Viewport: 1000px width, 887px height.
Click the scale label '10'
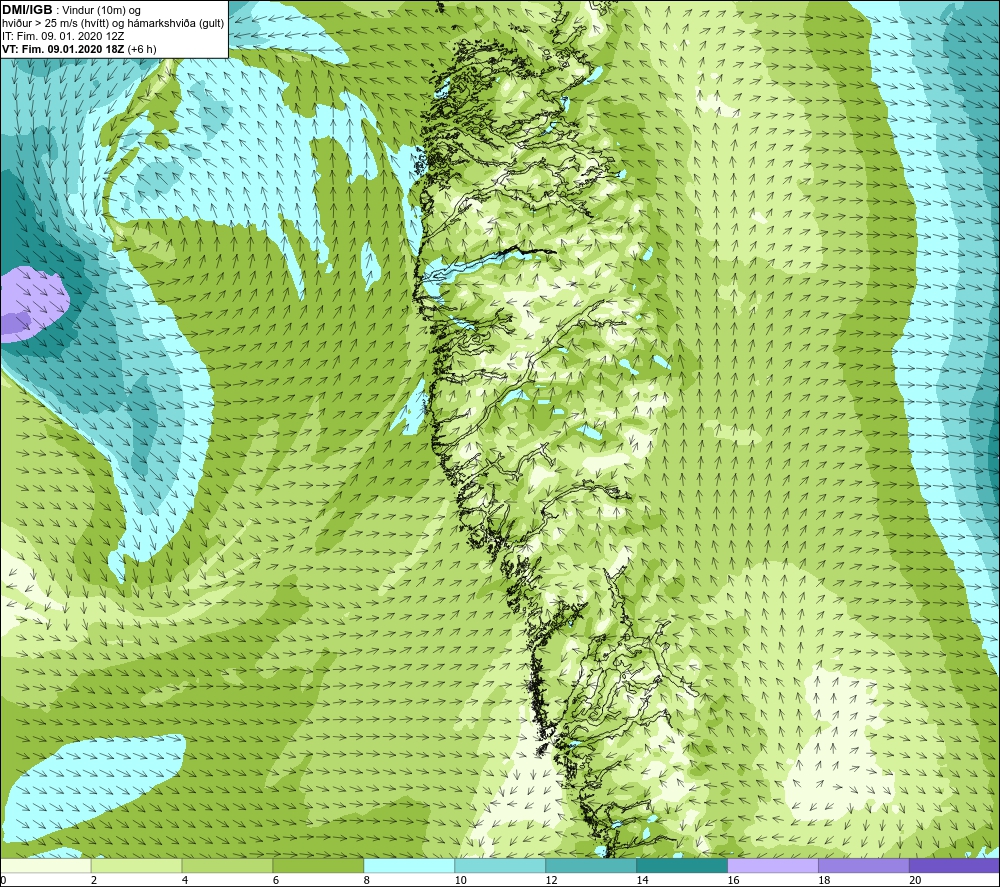coord(460,881)
